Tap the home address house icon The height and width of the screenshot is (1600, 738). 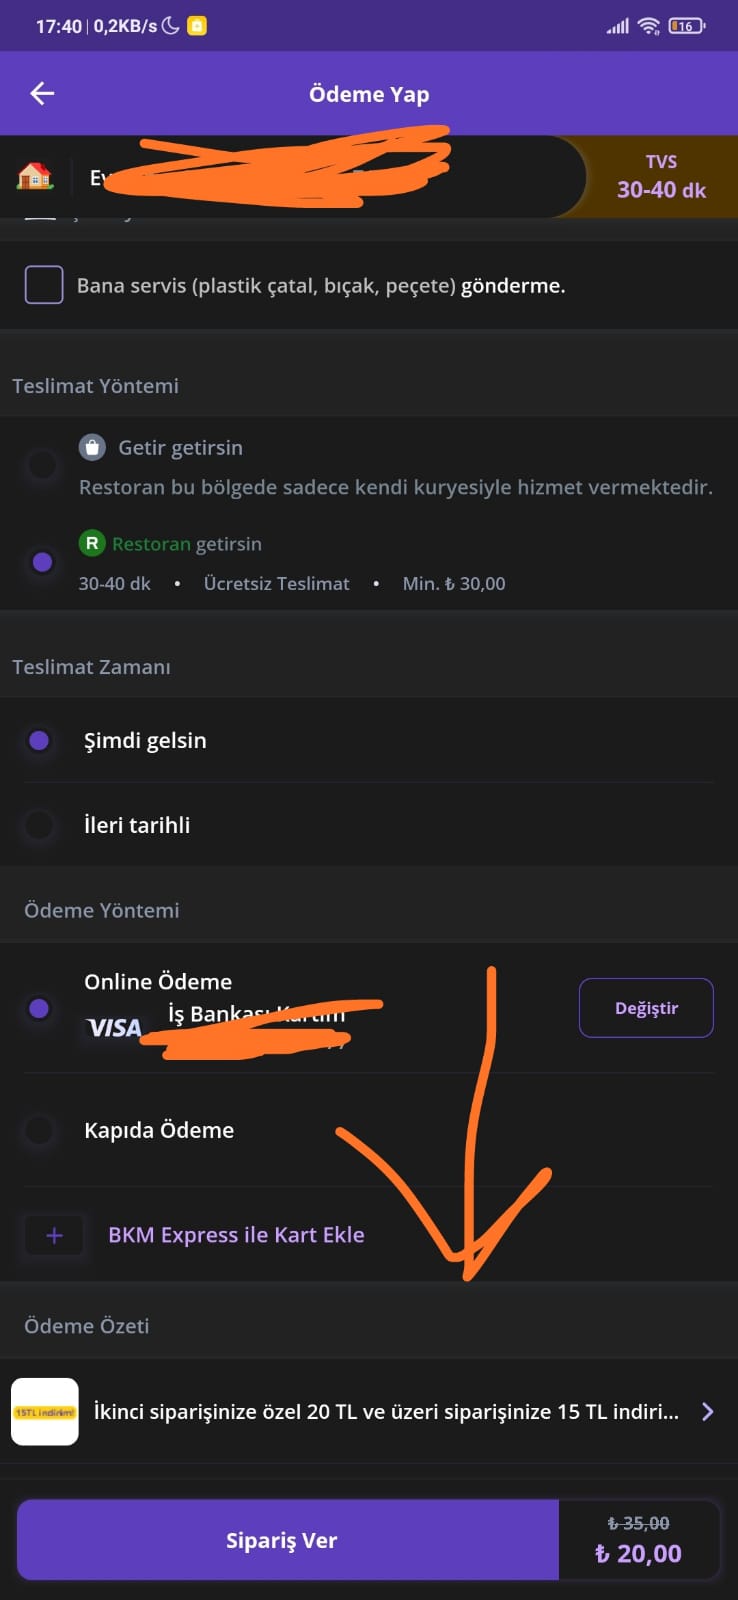tap(35, 177)
